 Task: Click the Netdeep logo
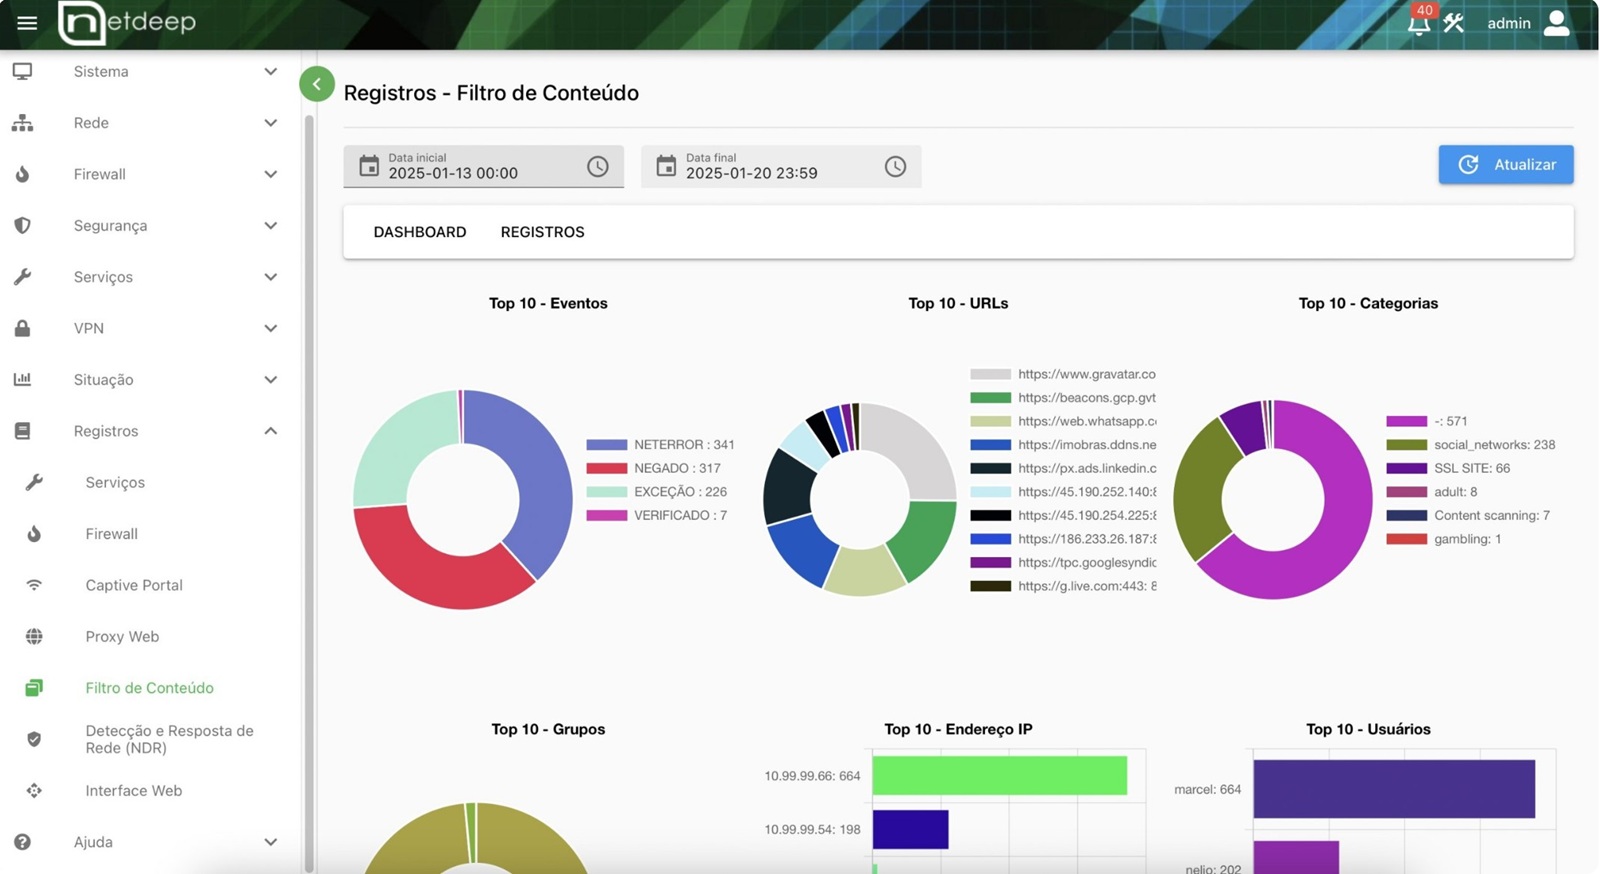click(127, 22)
